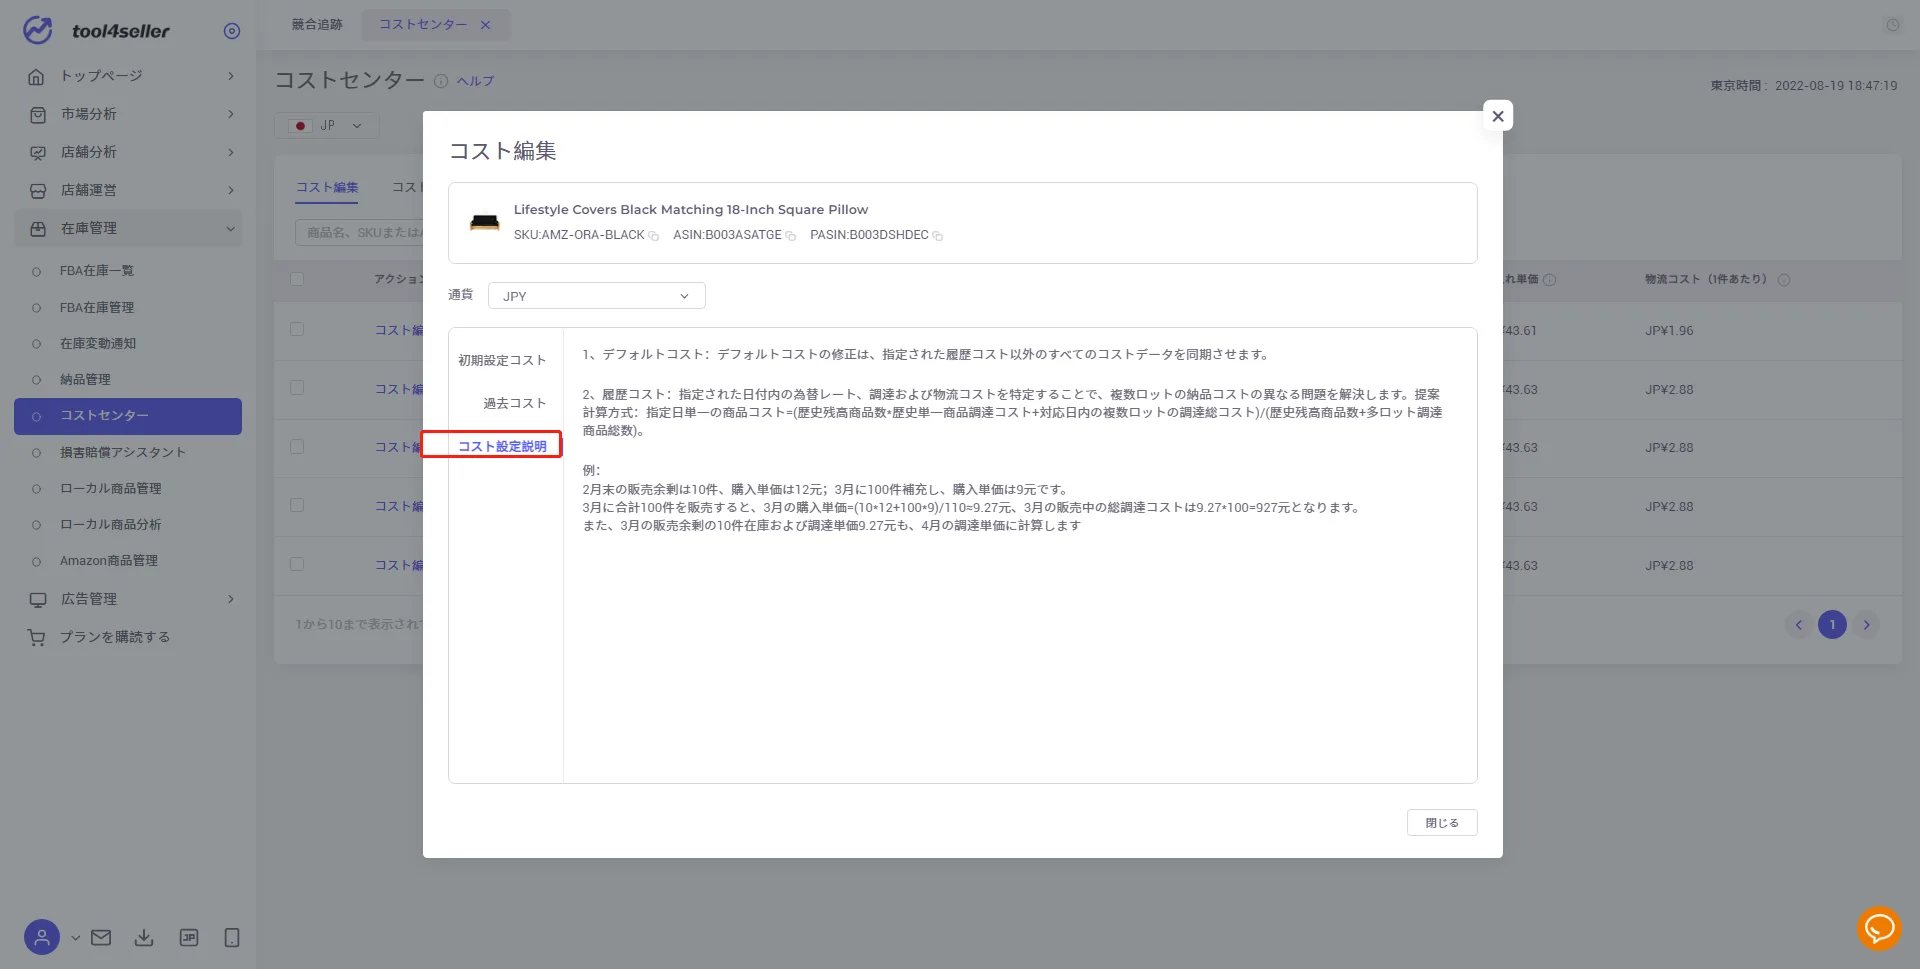Click the clock icon at top right
This screenshot has width=1920, height=969.
(1893, 25)
